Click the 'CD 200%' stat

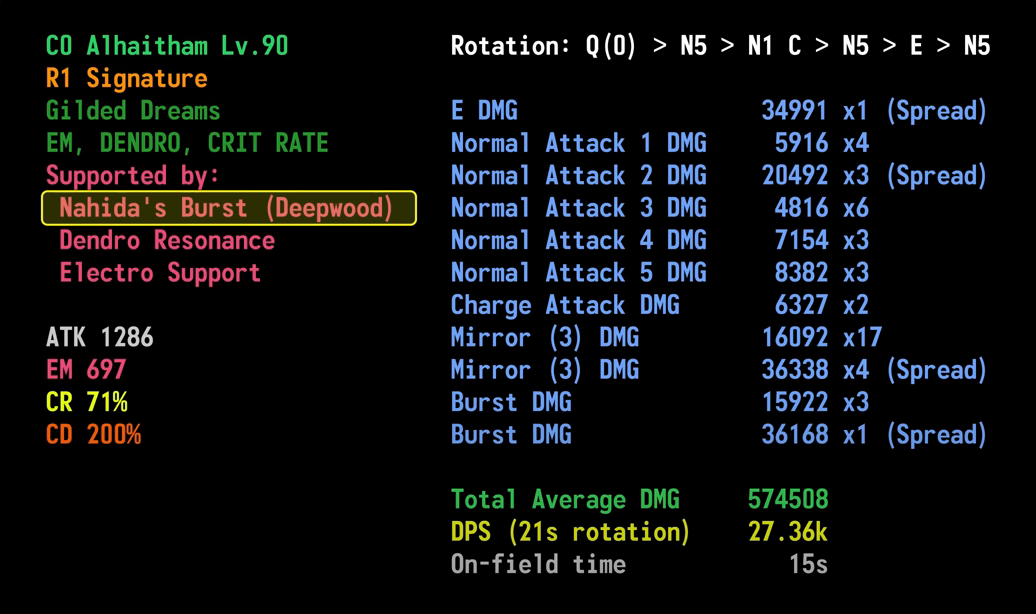[93, 435]
